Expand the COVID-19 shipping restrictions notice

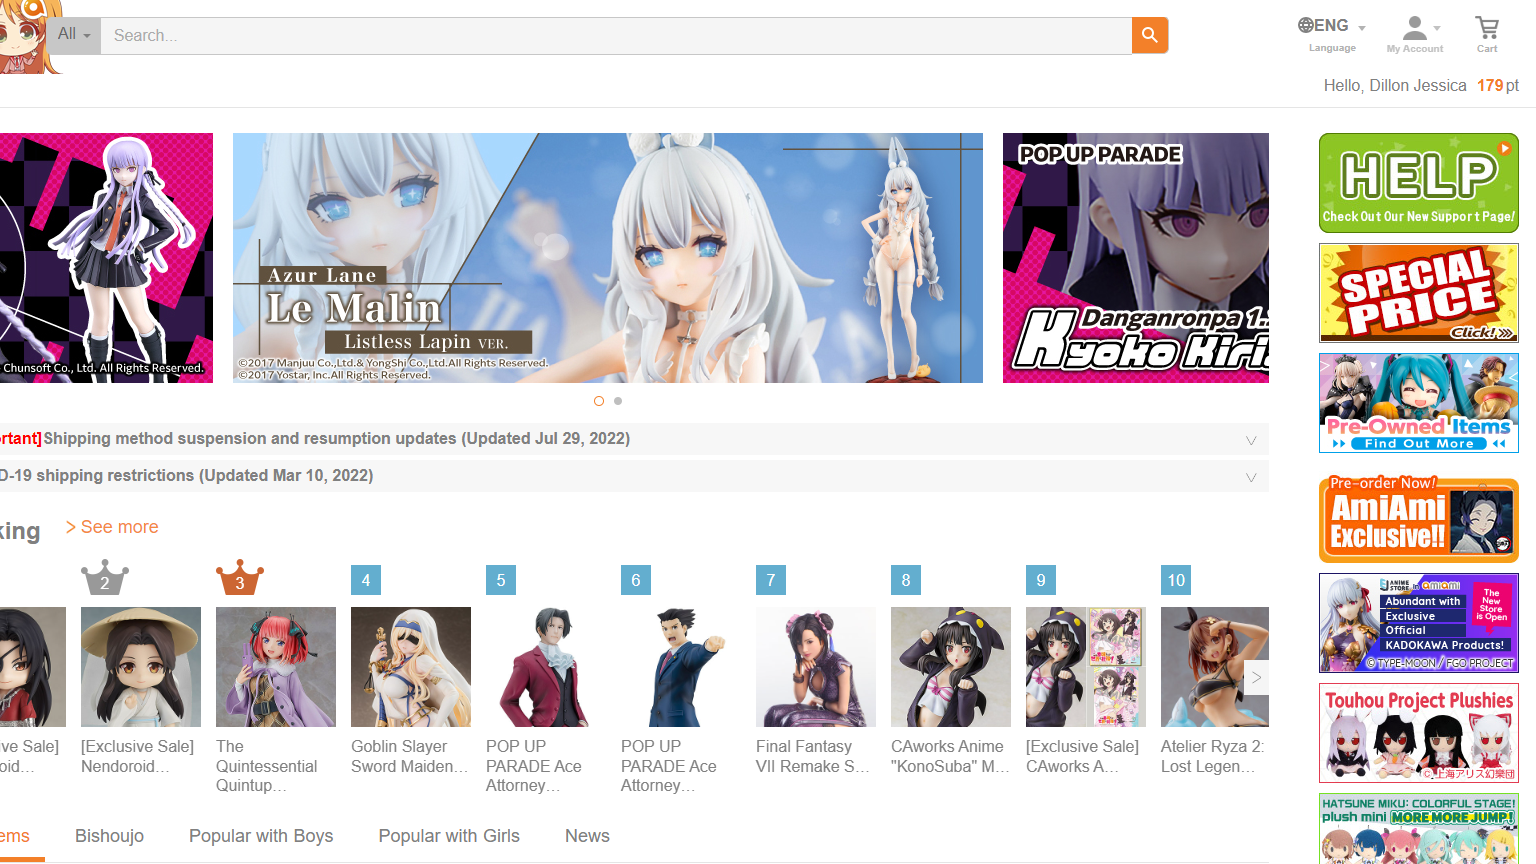coord(1250,477)
